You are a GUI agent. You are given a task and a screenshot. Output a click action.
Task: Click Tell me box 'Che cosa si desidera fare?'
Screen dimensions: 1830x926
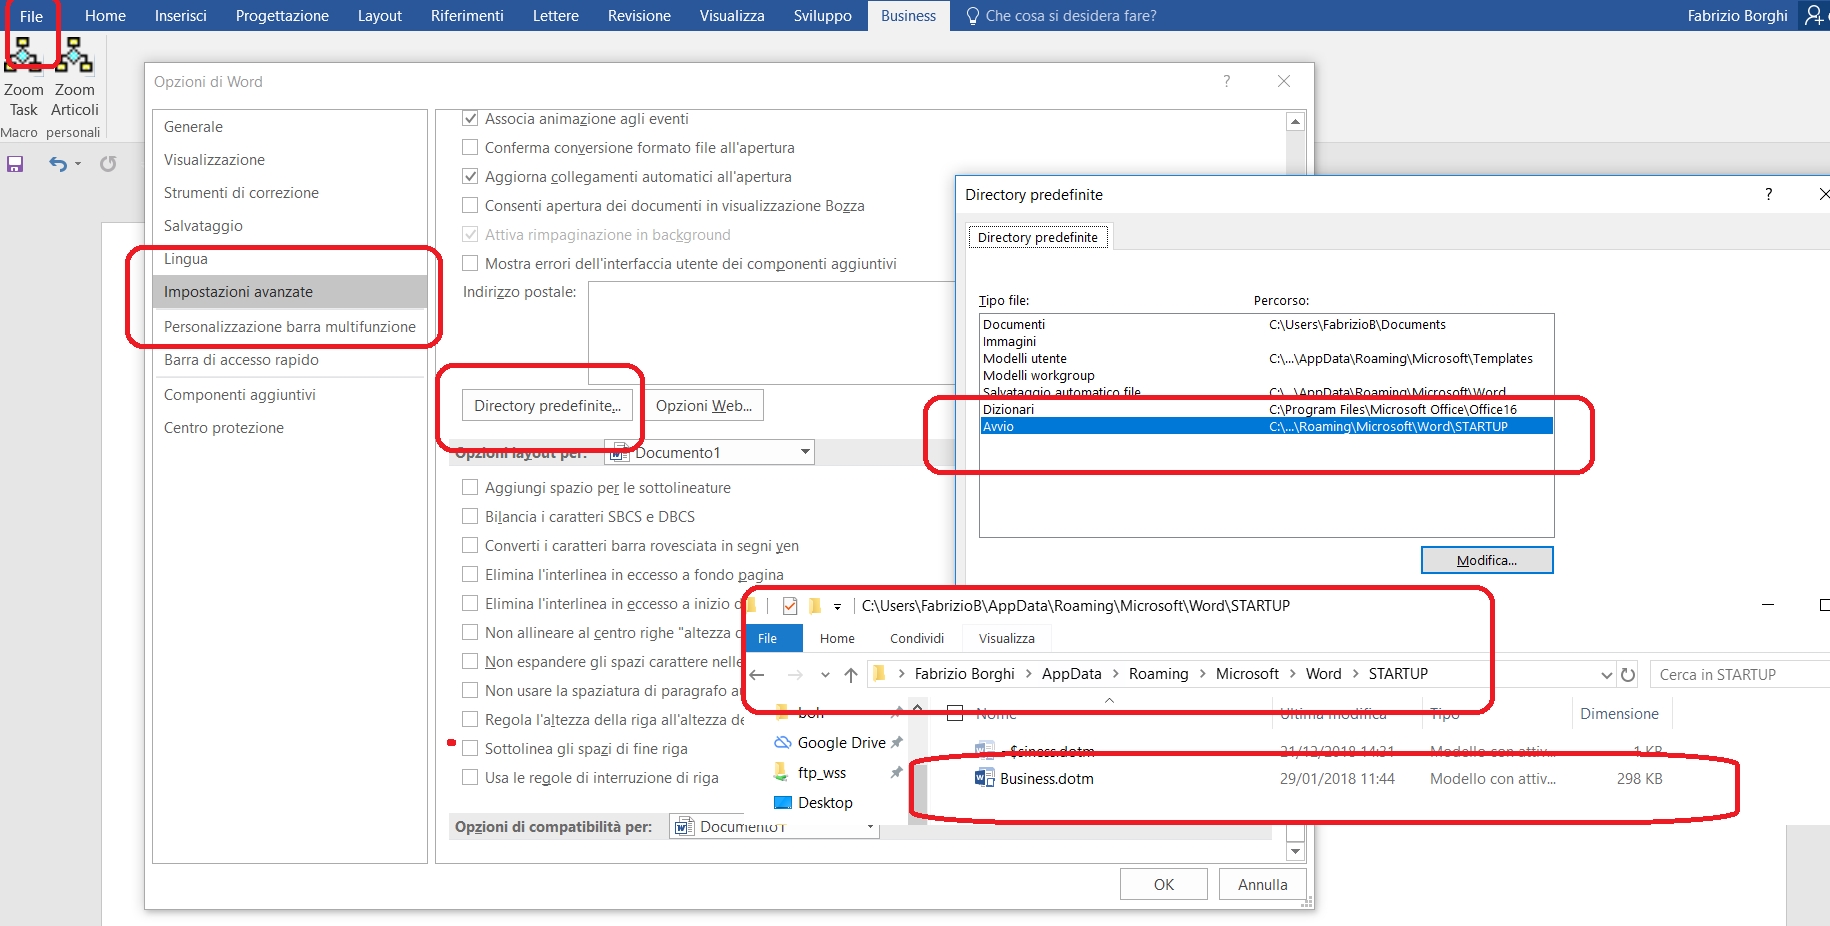tap(1061, 16)
